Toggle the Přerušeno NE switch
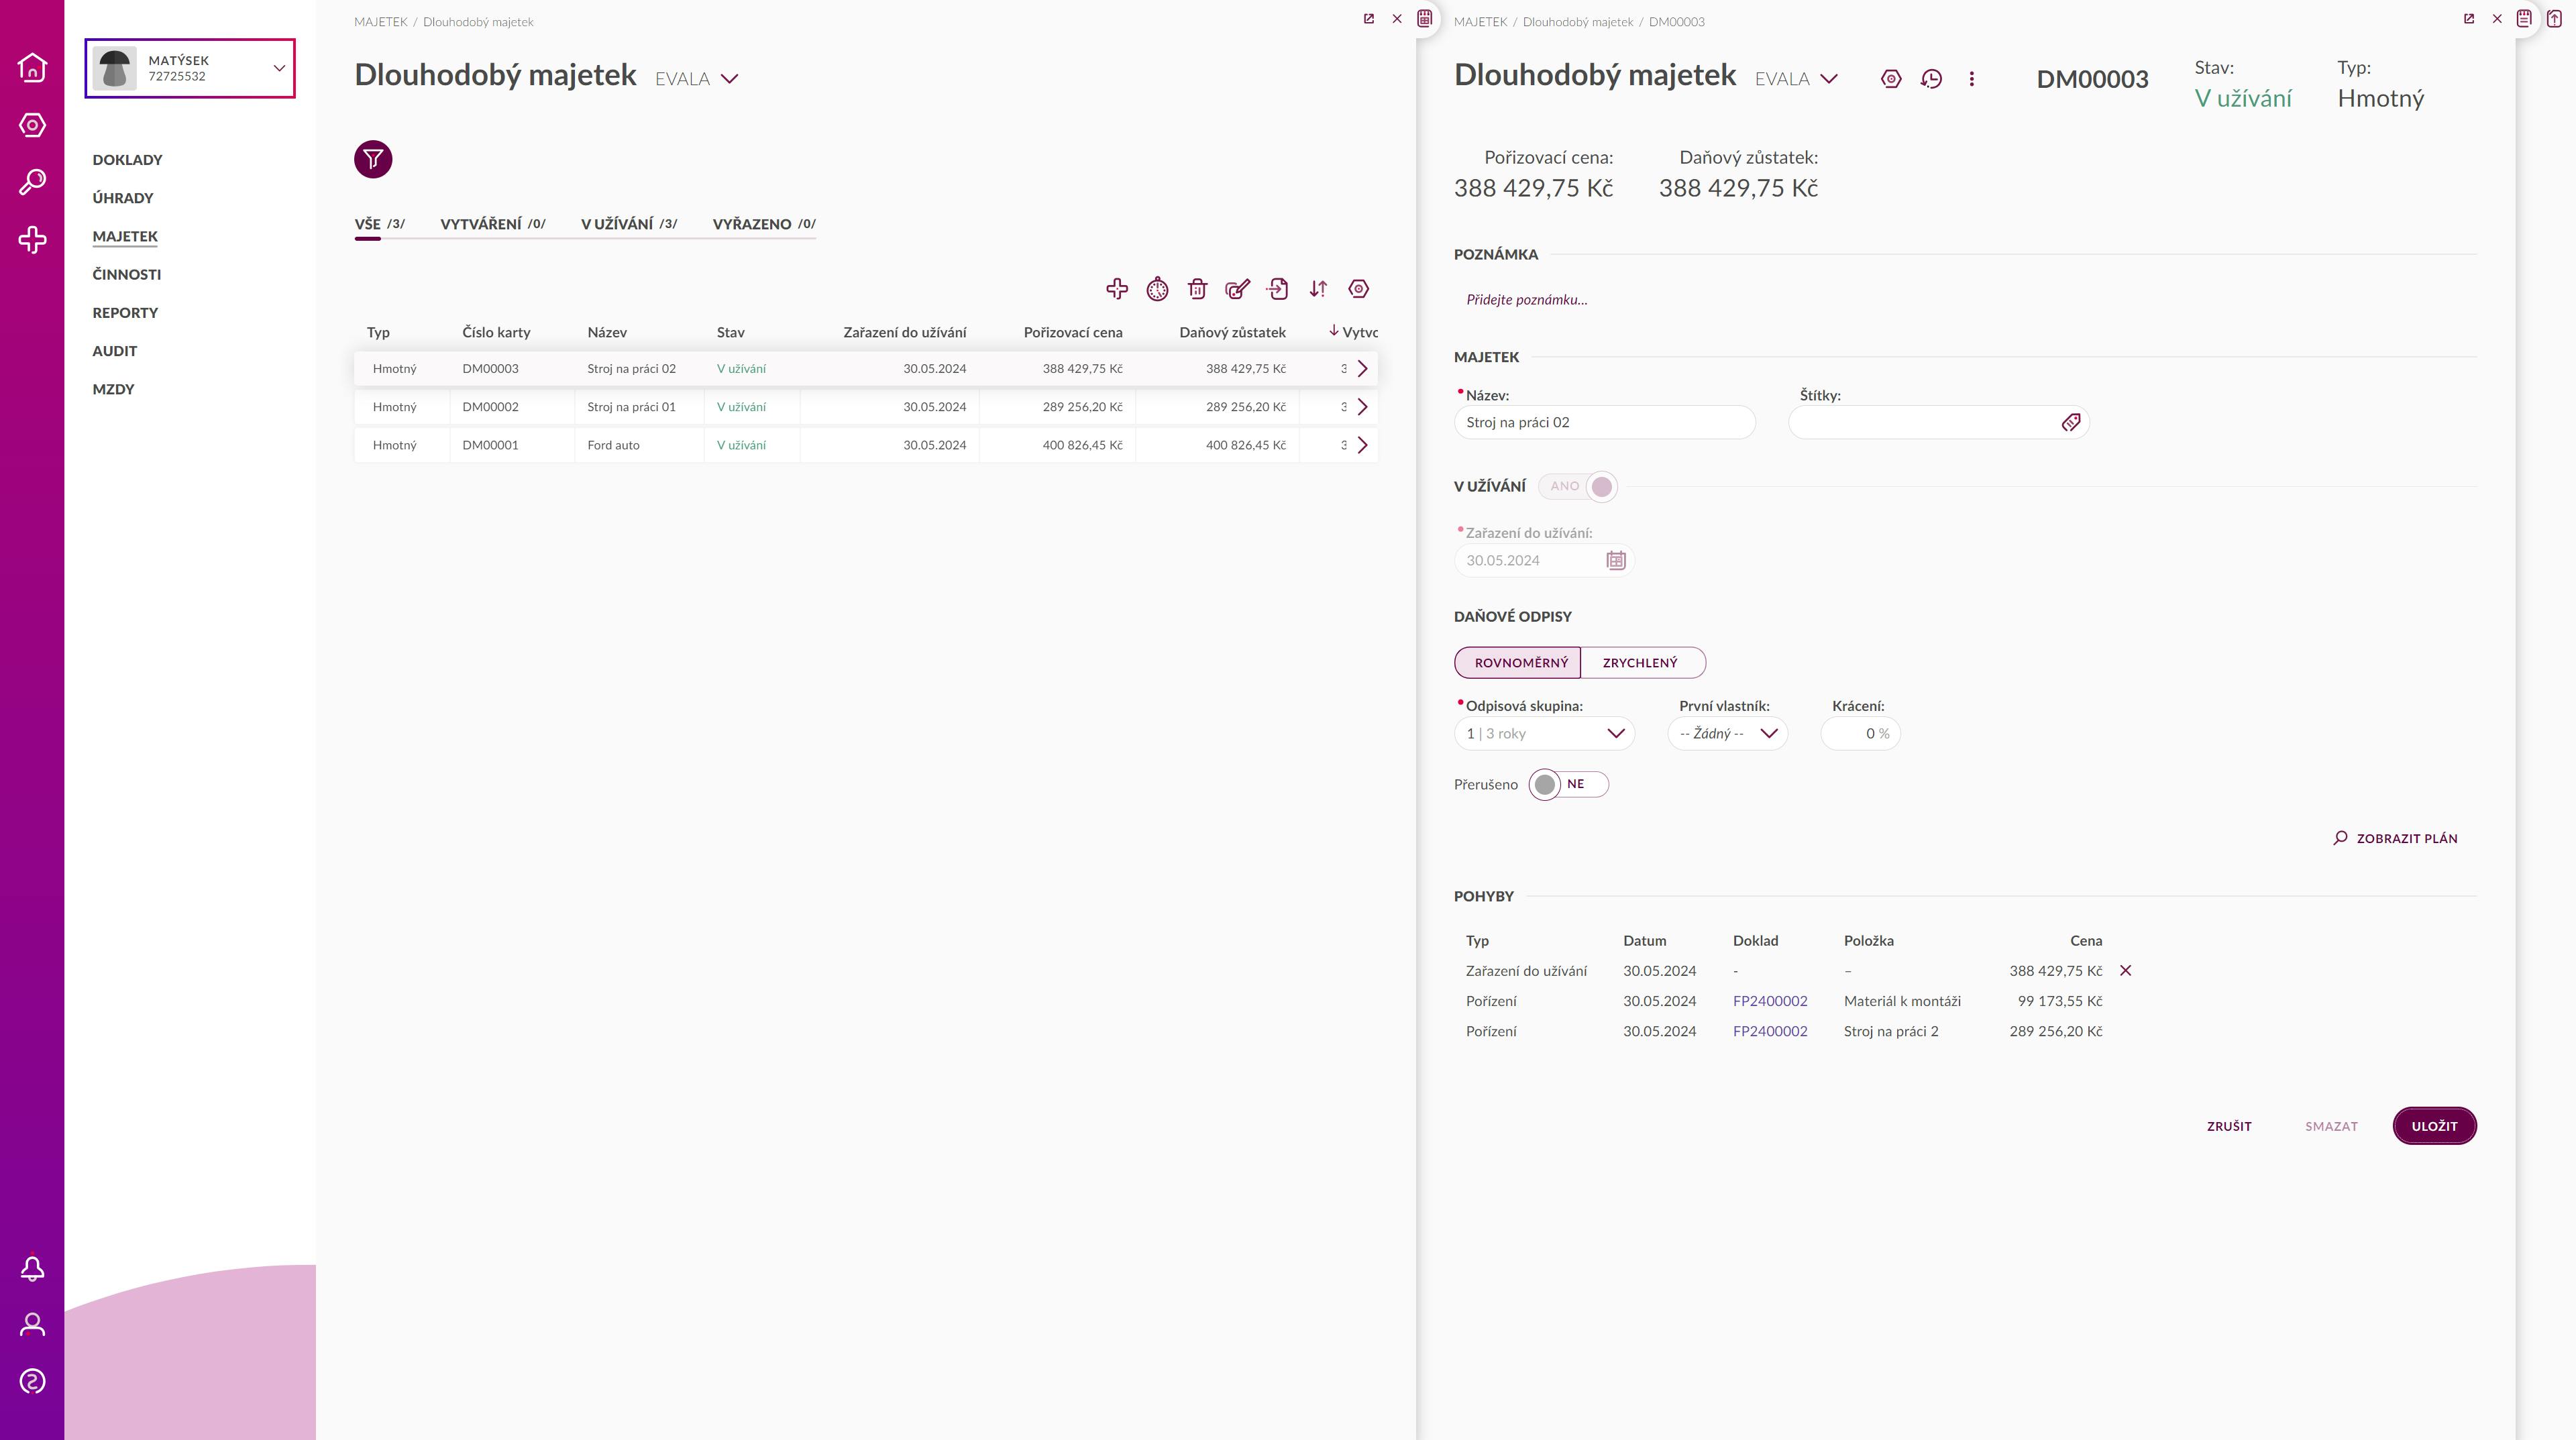Screen dimensions: 2576x1440 coord(1569,785)
